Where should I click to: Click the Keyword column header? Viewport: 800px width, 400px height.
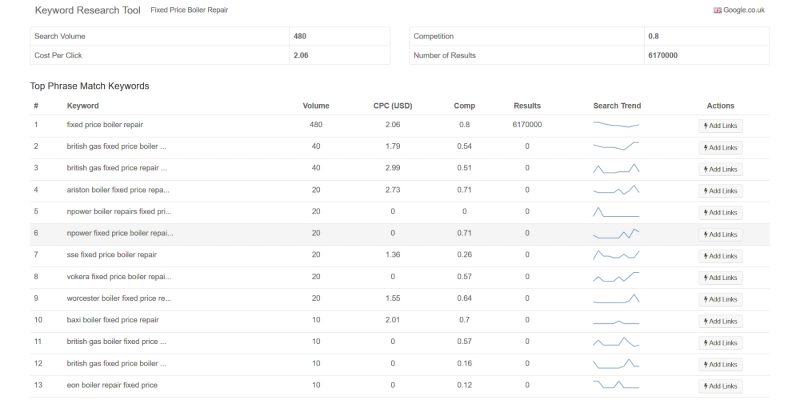[83, 105]
